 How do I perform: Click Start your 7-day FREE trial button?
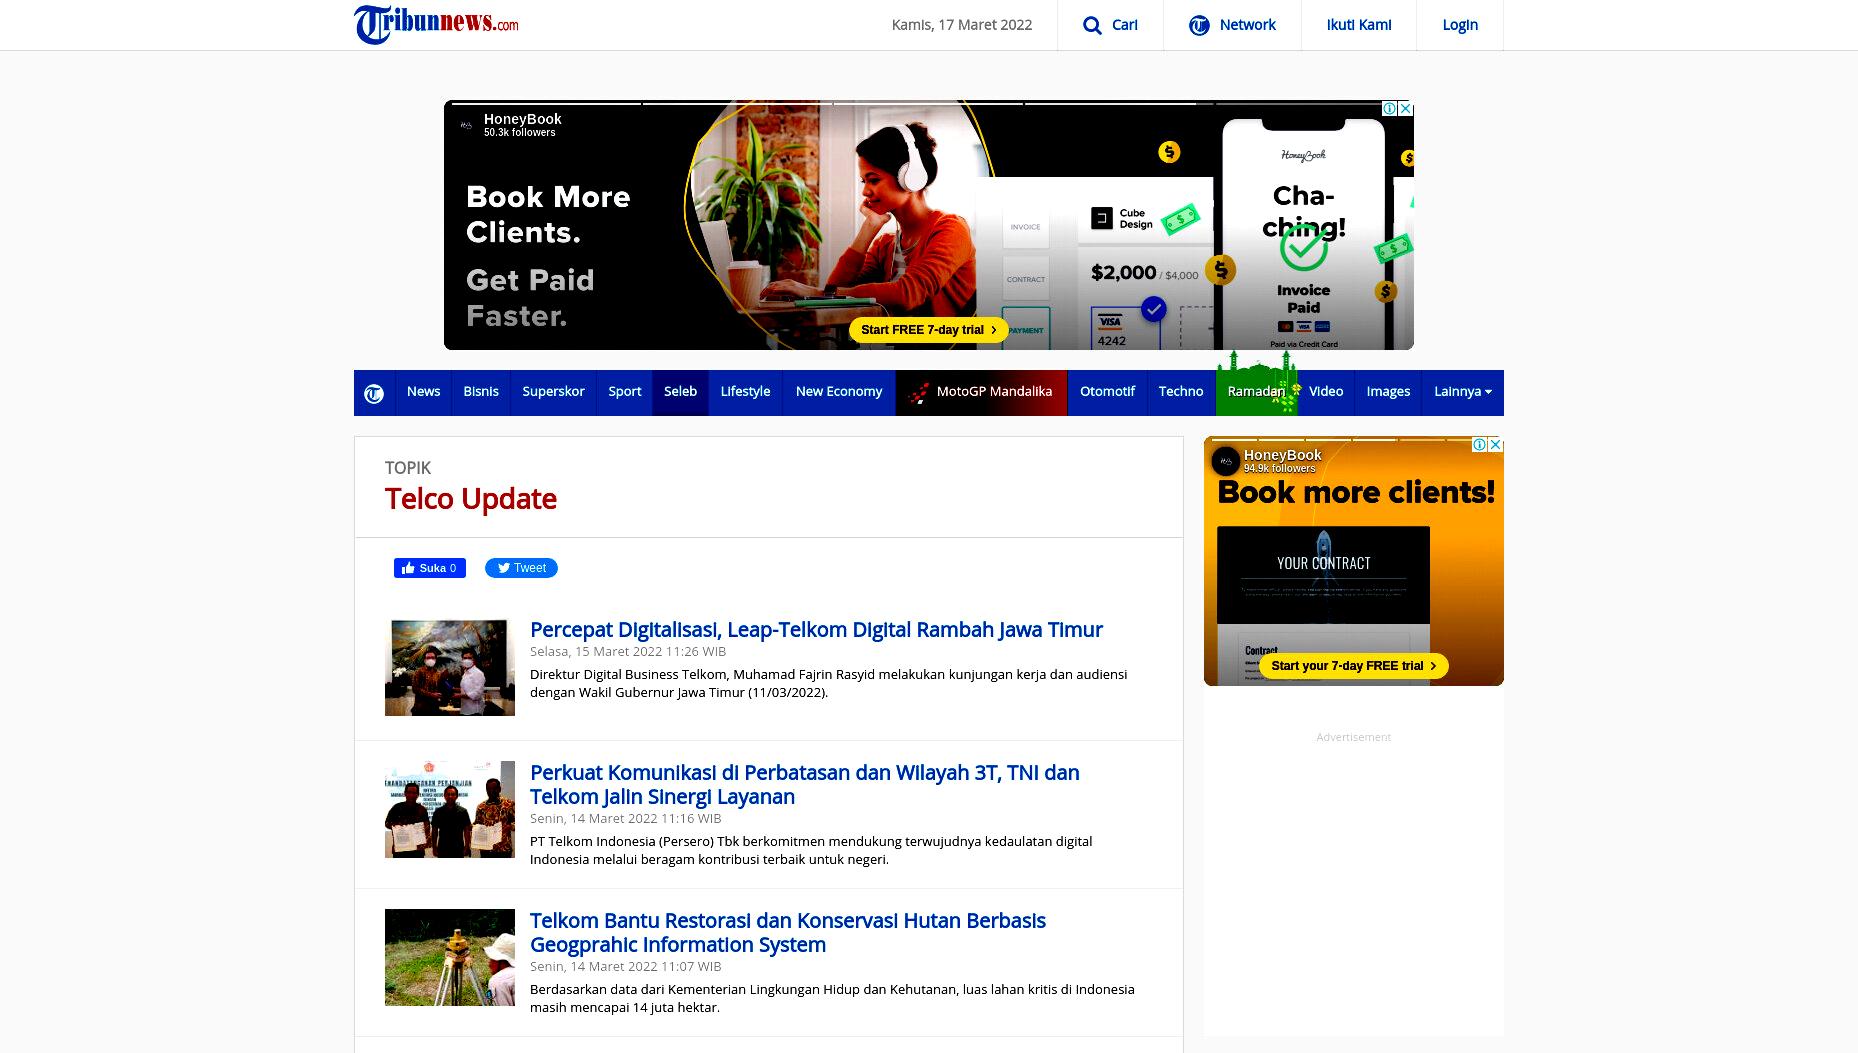point(1353,666)
